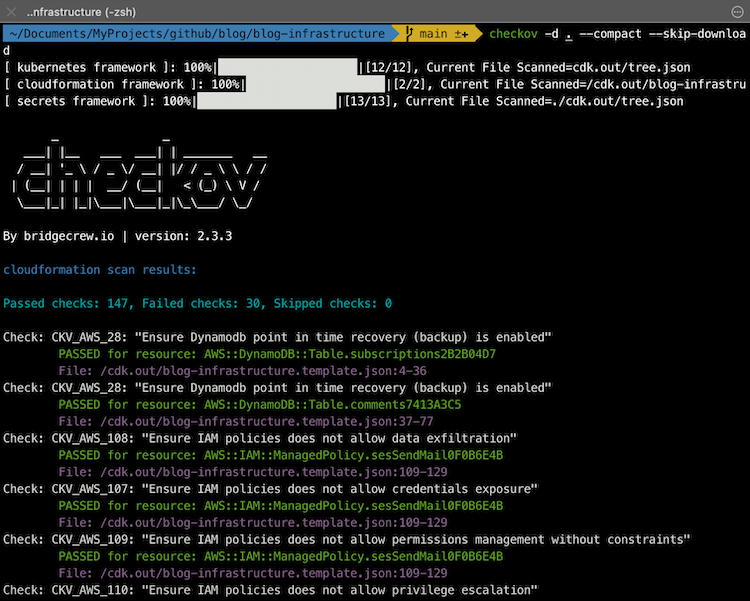This screenshot has height=601, width=750.
Task: Click "Skipped checks: 0" summary
Action: [332, 303]
